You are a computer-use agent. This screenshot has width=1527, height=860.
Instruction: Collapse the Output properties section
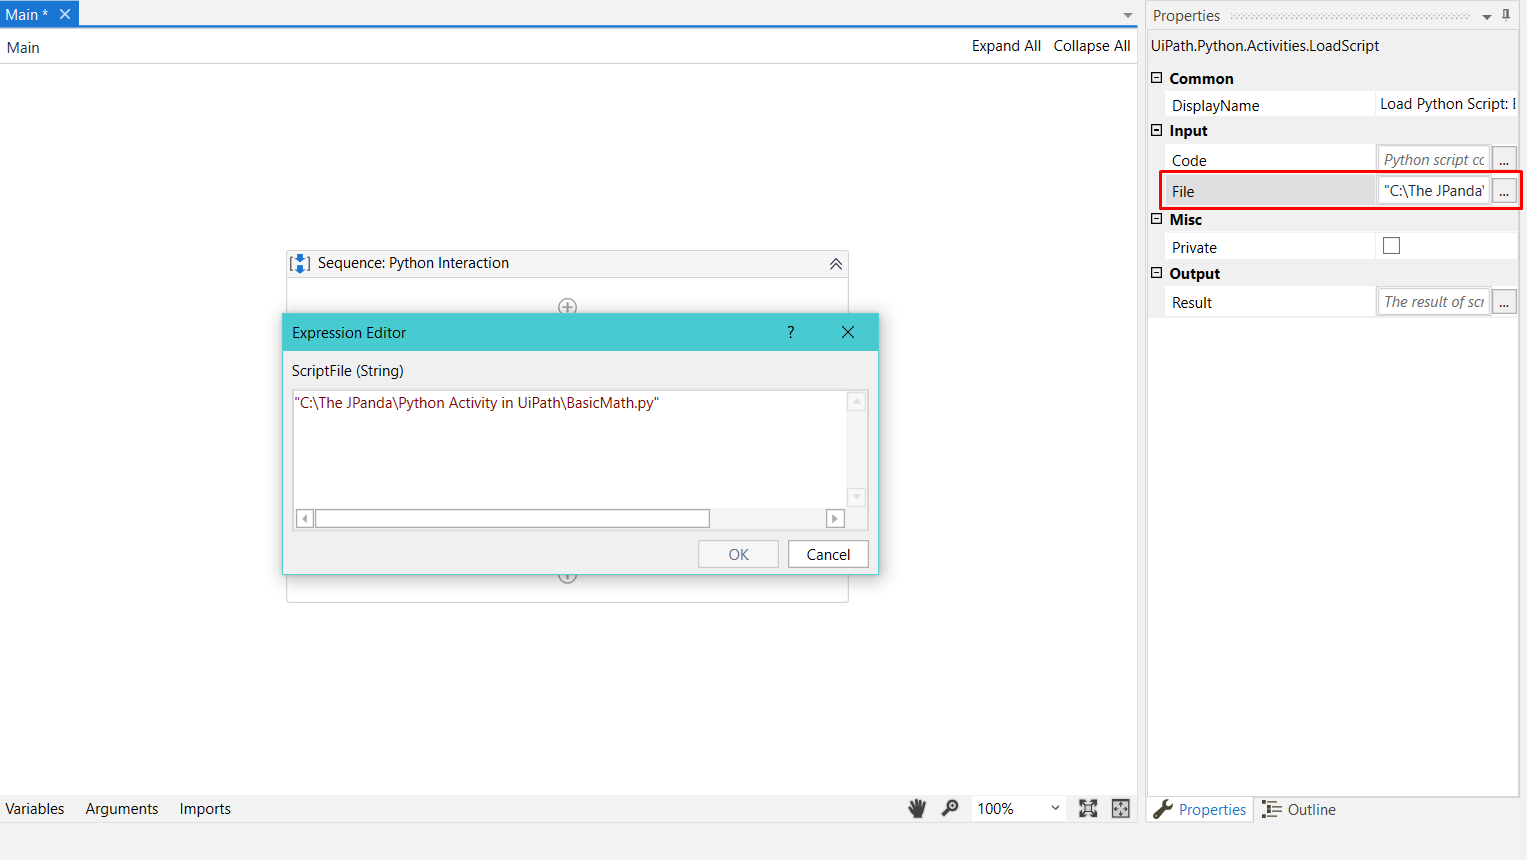coord(1156,273)
